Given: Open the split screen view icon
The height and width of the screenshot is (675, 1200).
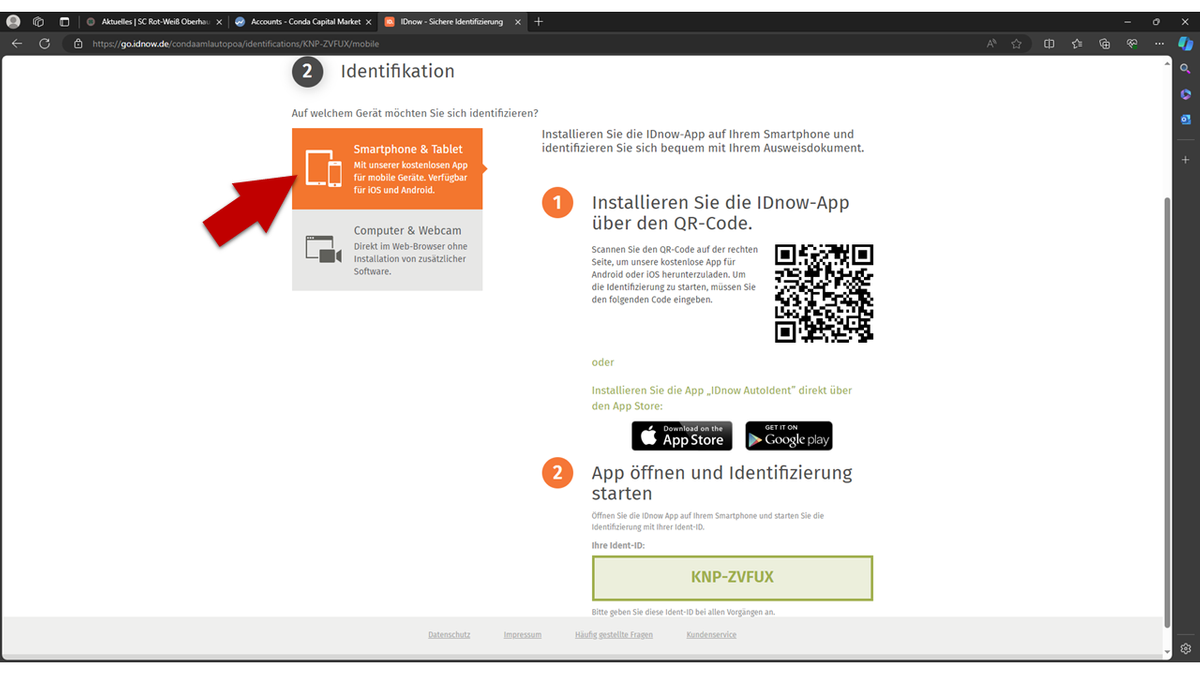Looking at the screenshot, I should tap(1049, 44).
